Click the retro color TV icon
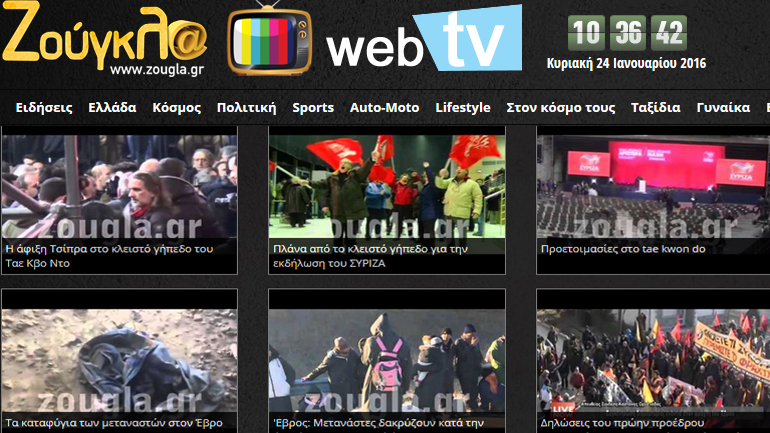Screen dimensions: 770x433 pos(269,40)
